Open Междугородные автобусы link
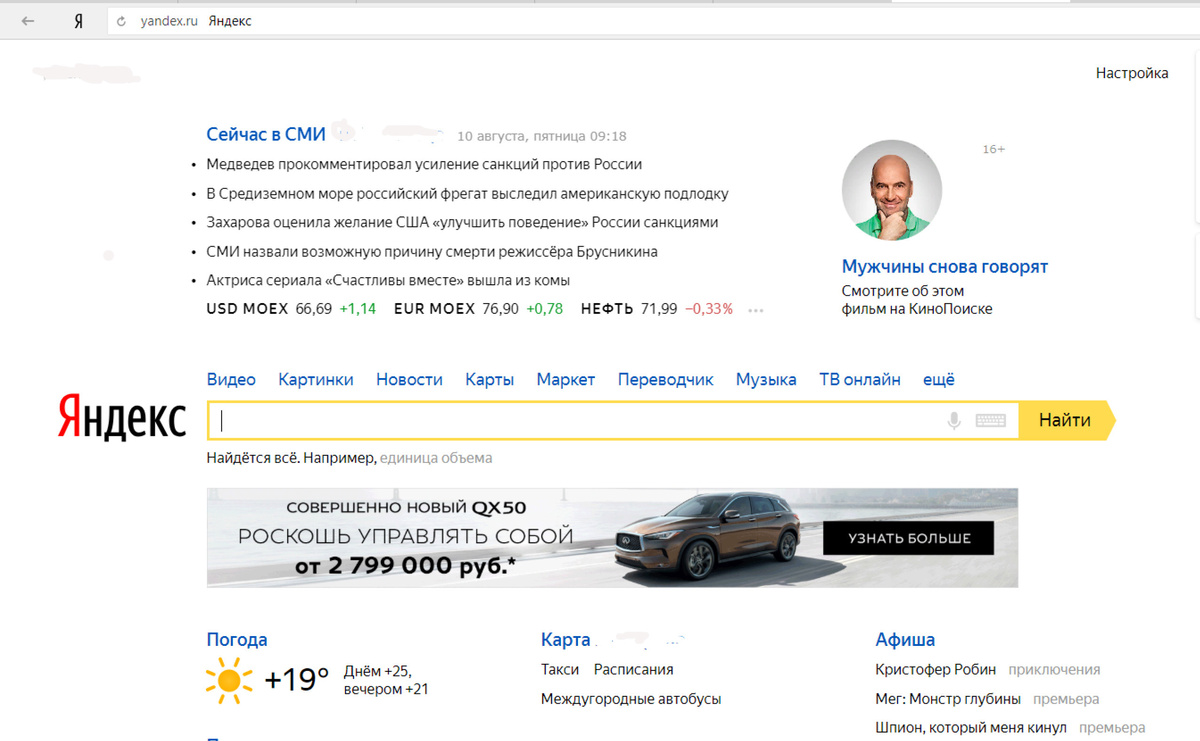Screen dimensions: 1200x741 coord(631,699)
